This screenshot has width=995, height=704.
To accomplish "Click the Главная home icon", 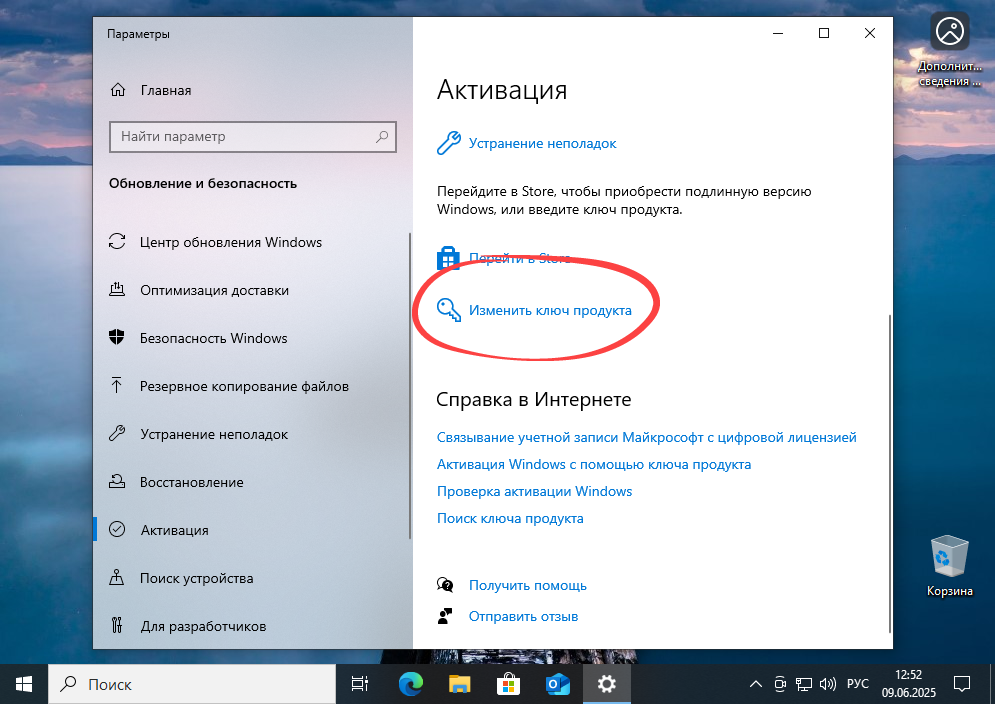I will (117, 90).
